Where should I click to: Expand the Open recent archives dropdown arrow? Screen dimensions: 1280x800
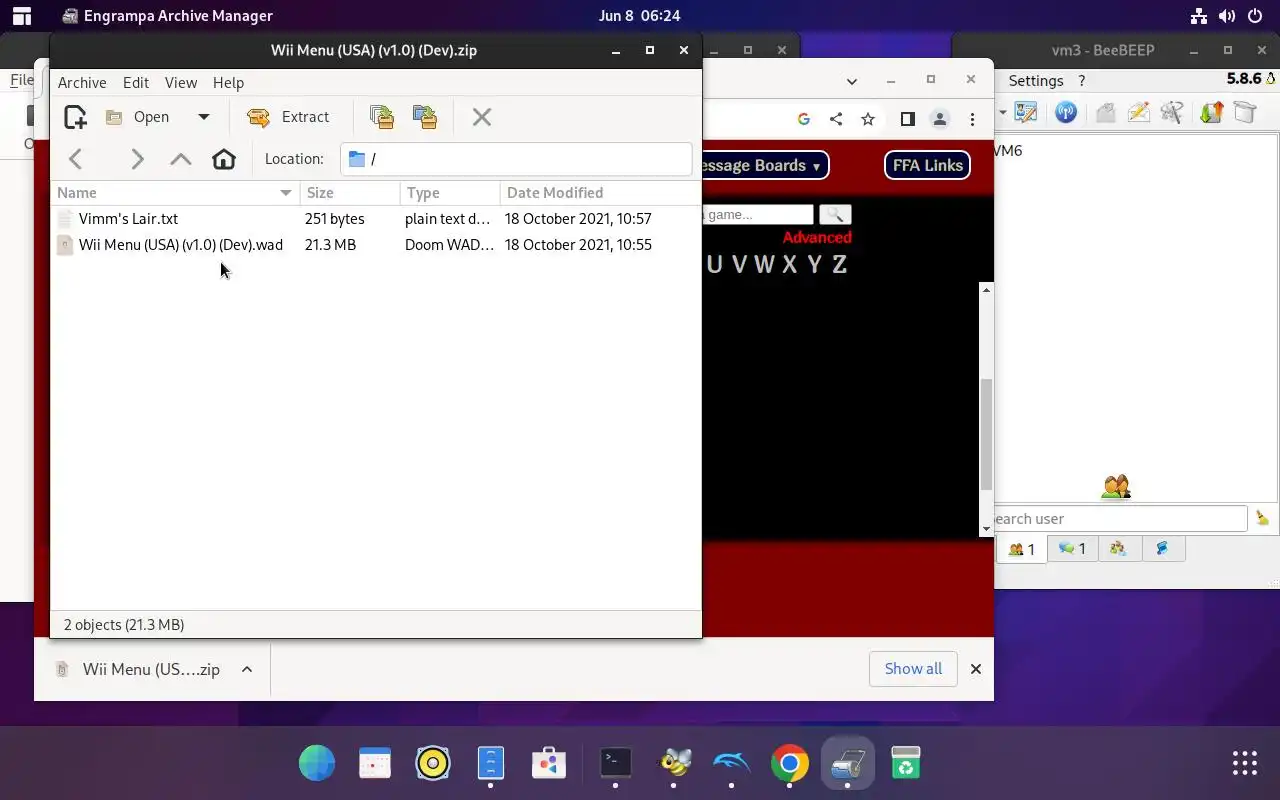[x=204, y=117]
